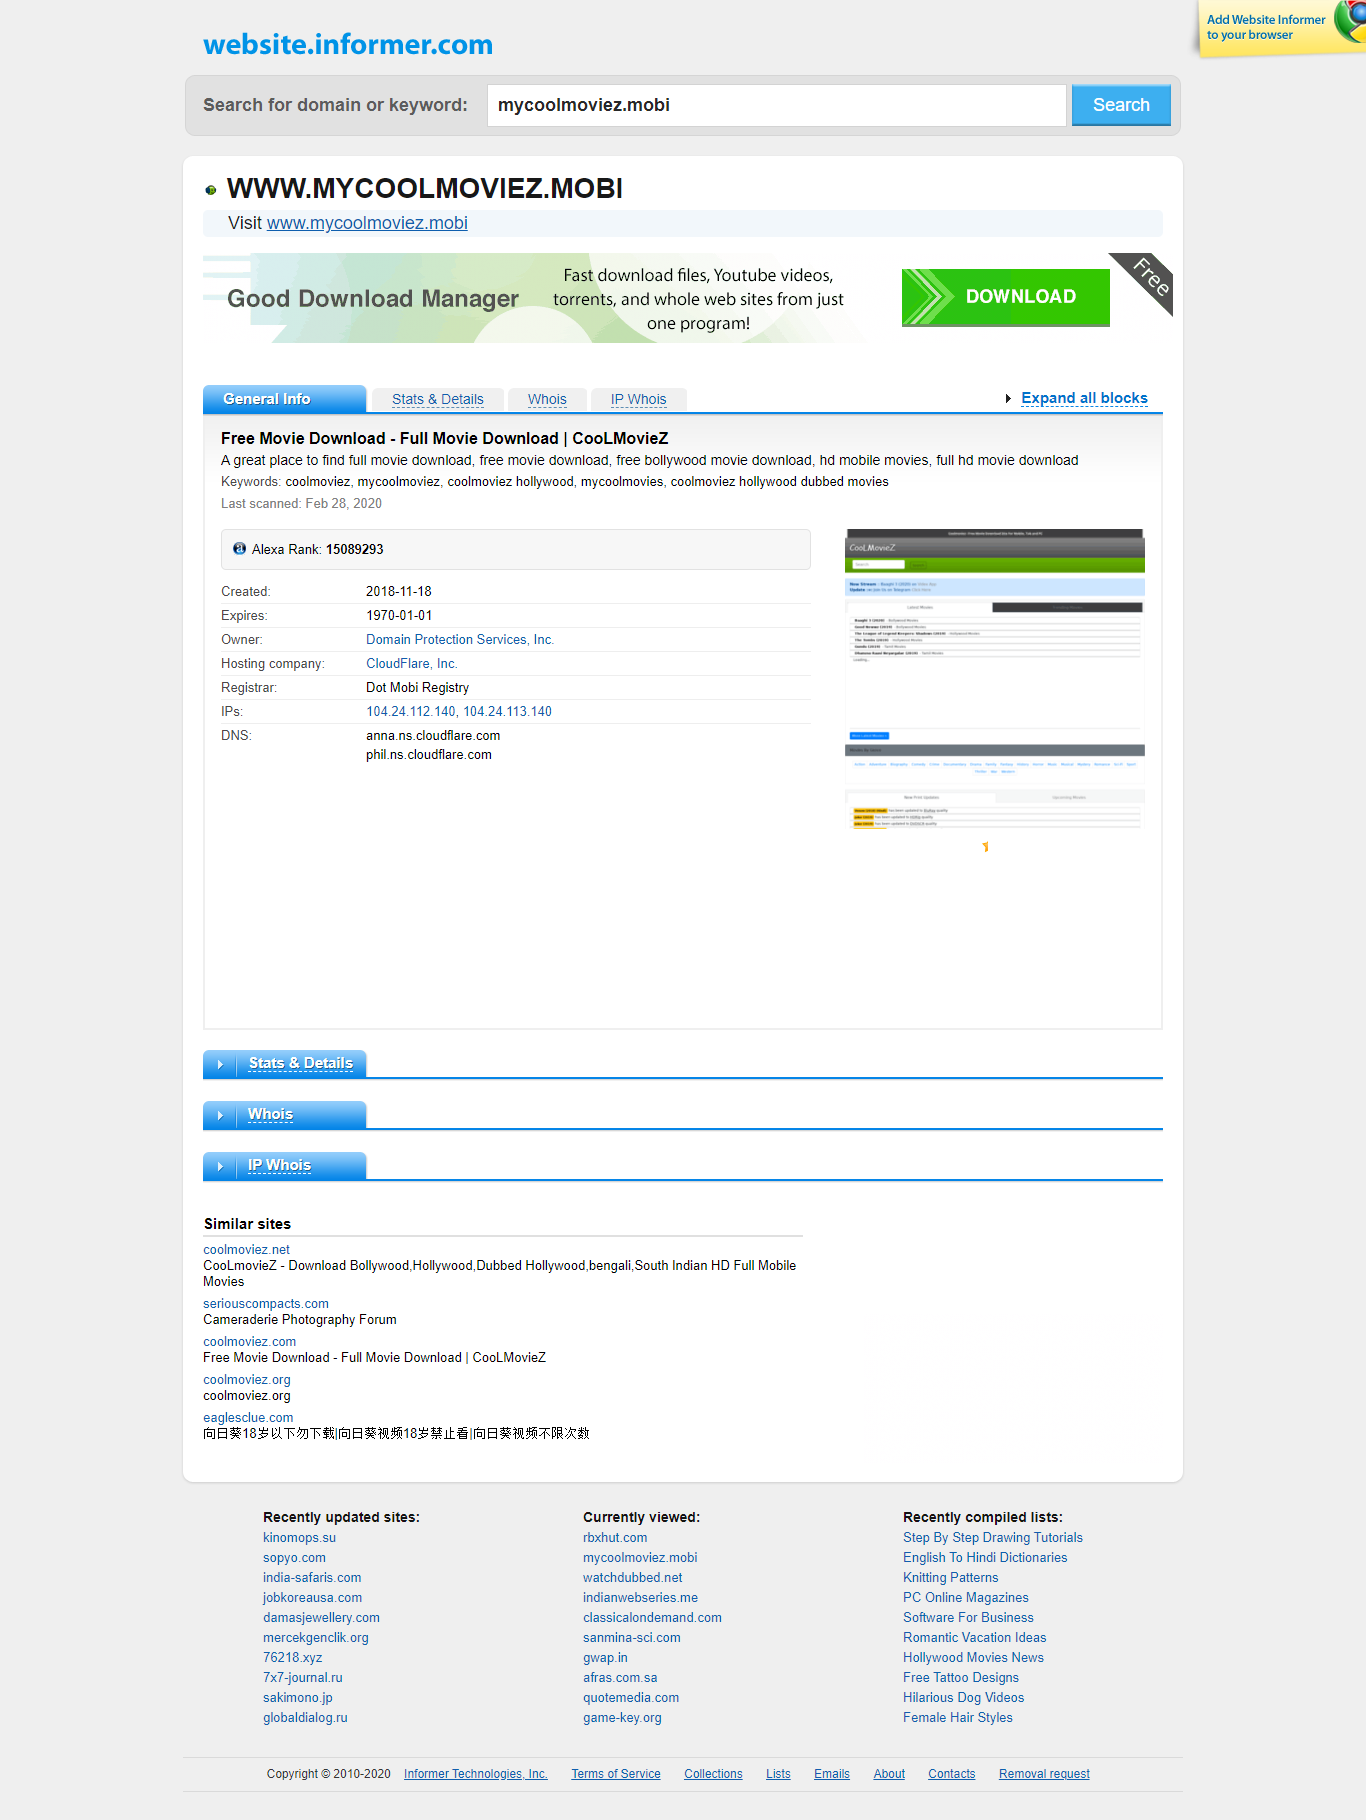This screenshot has width=1366, height=1820.
Task: Switch to the IP Whois tab
Action: (638, 399)
